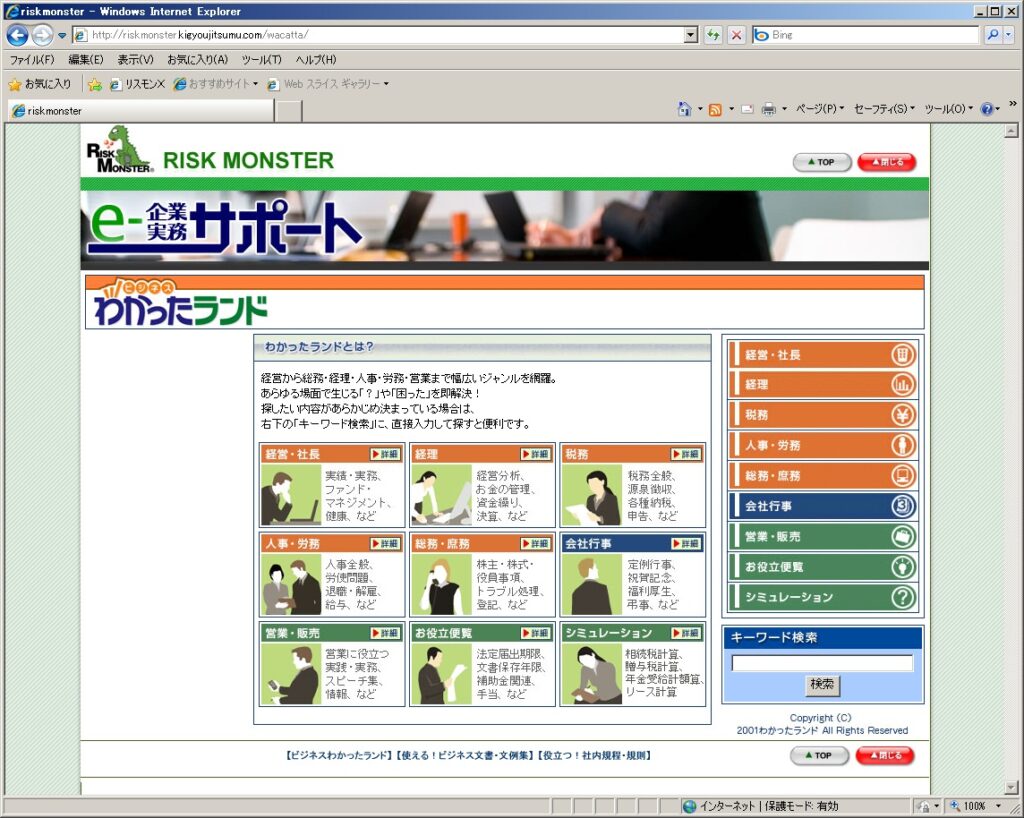The image size is (1024, 818).
Task: Open the お気に入り(A) menu
Action: tap(197, 60)
